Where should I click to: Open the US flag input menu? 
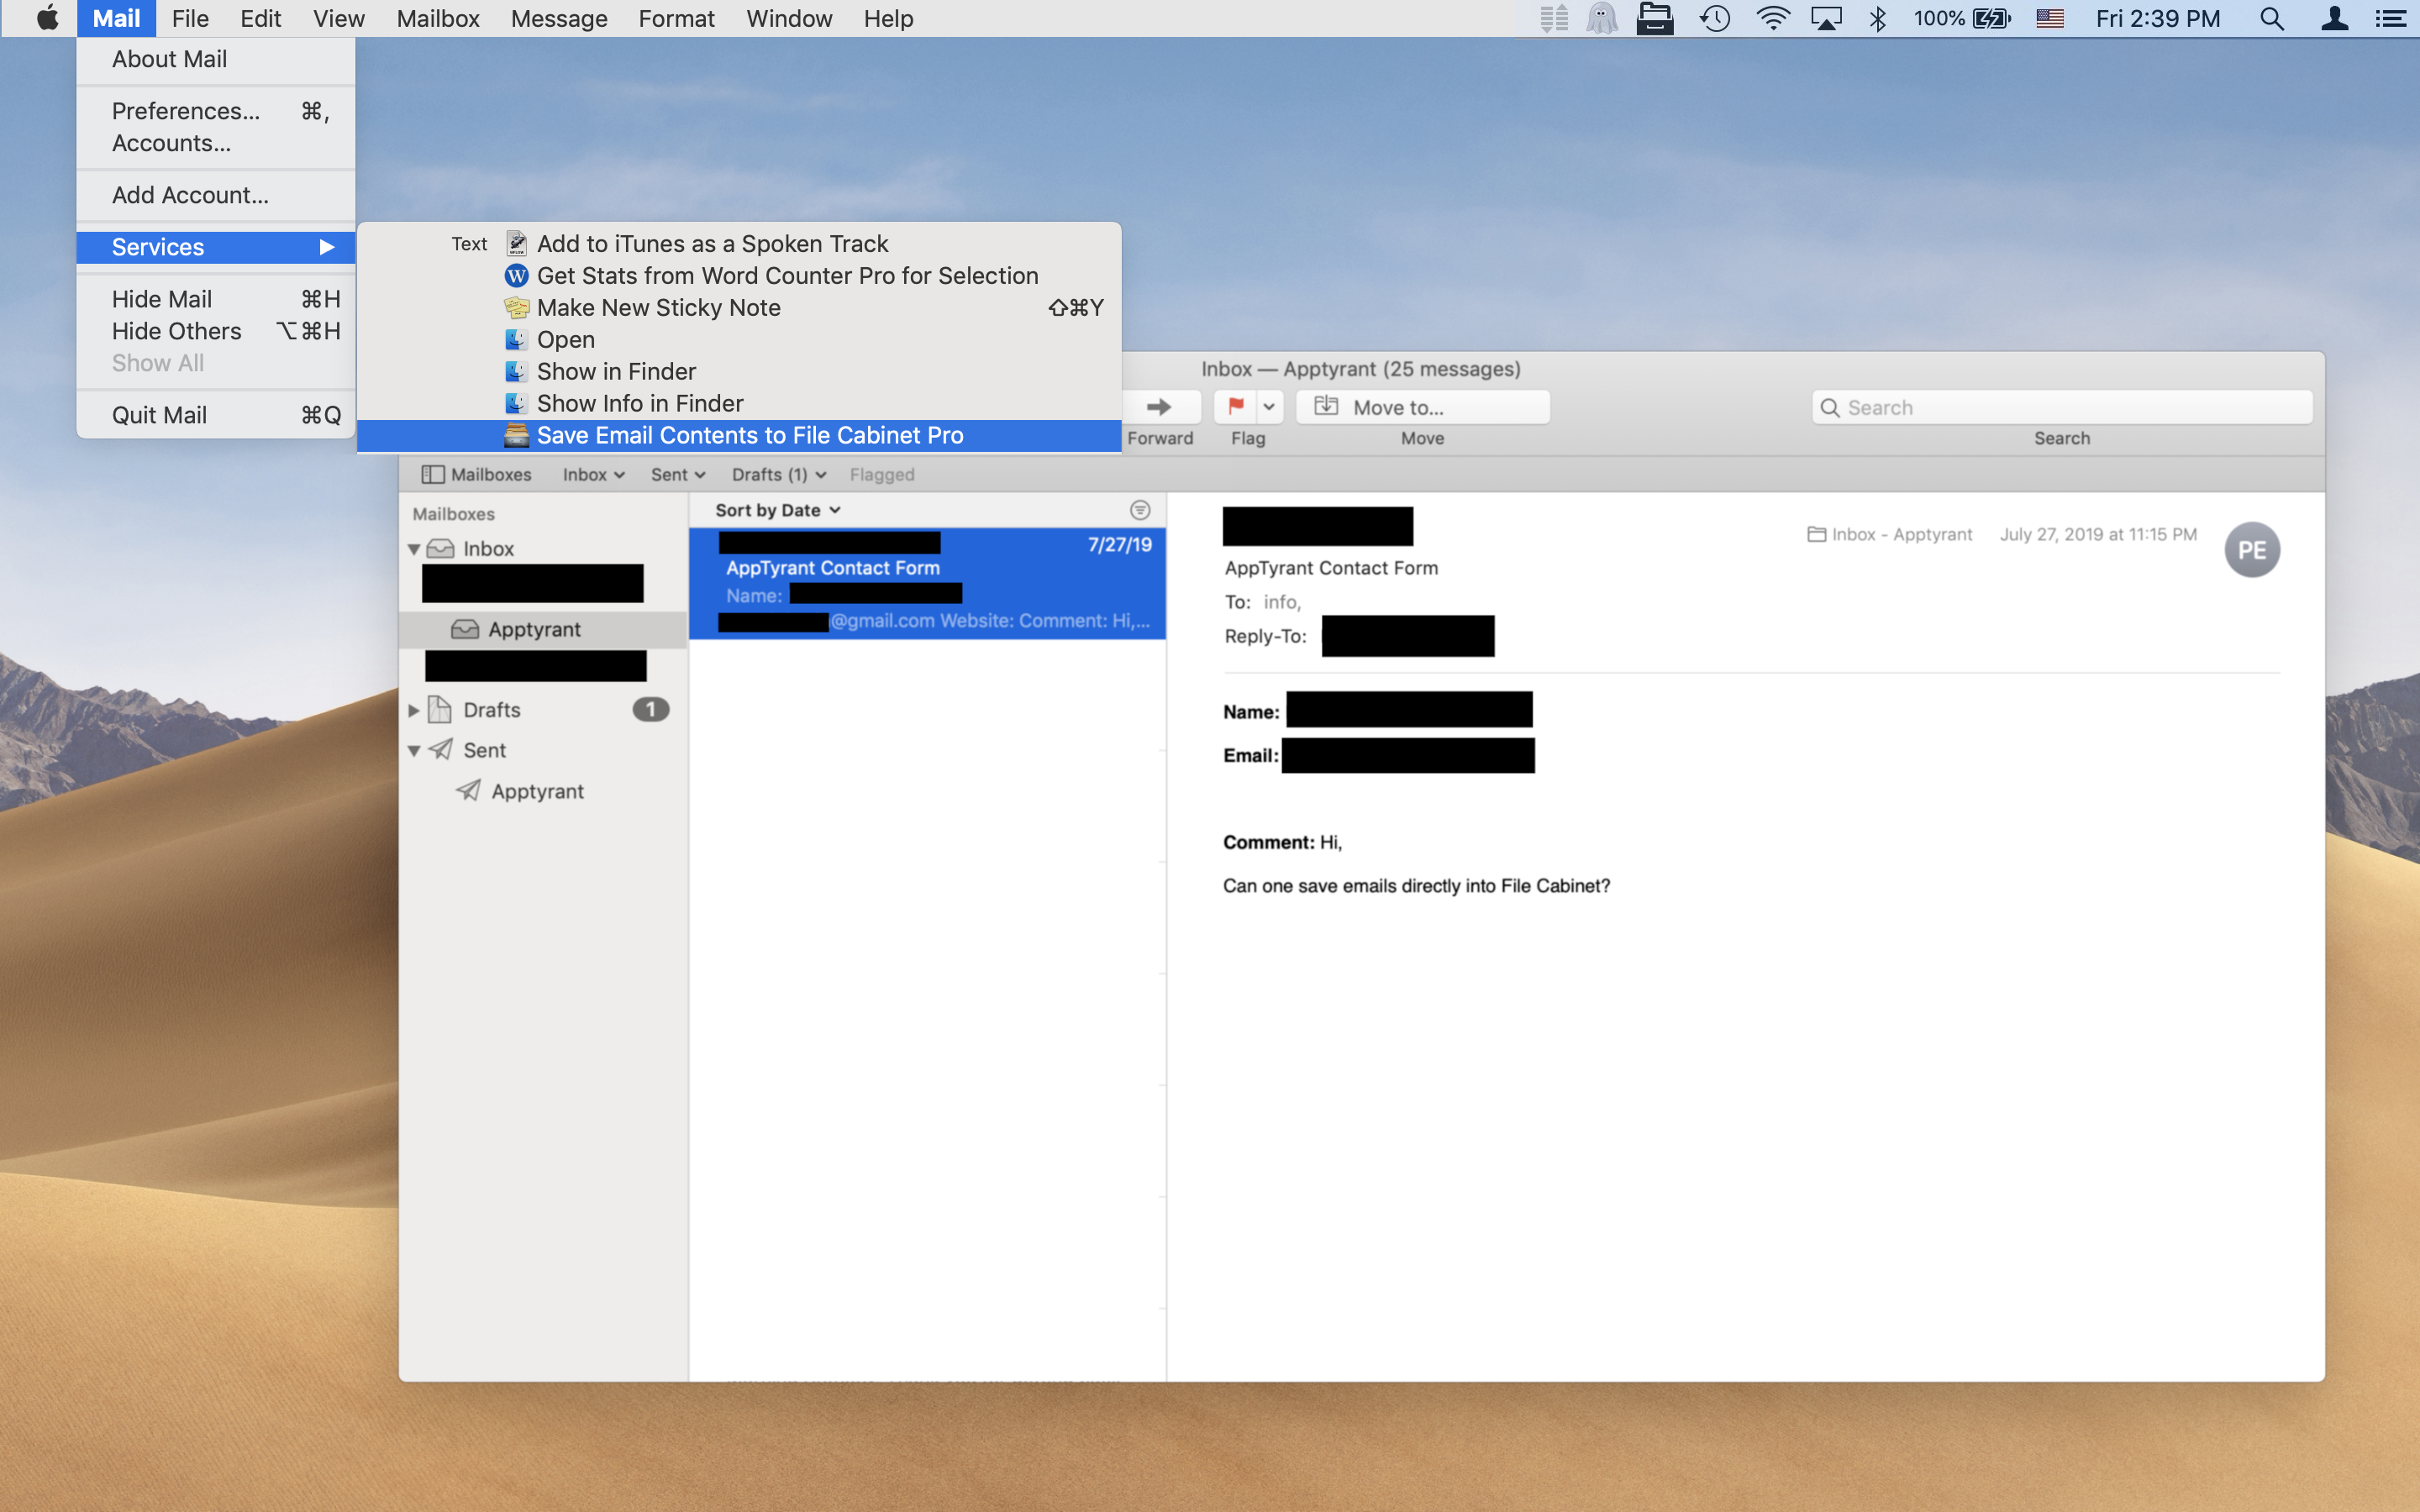pyautogui.click(x=2049, y=18)
